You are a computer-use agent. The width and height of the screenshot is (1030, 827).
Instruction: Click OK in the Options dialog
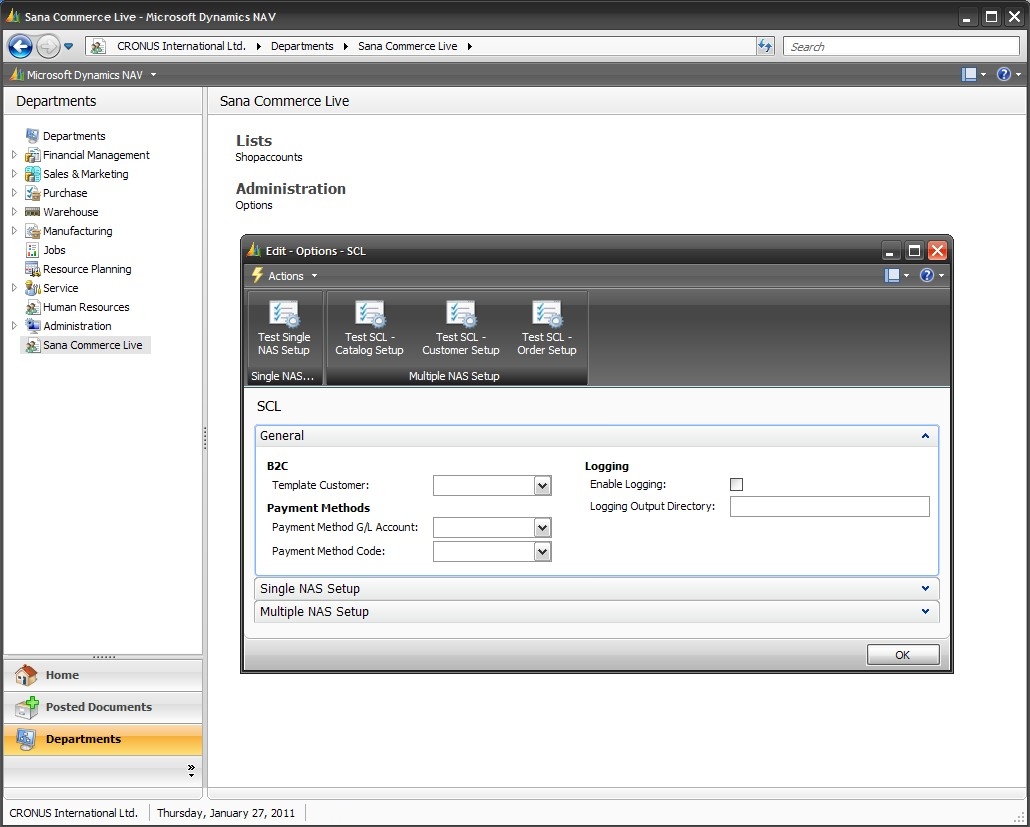pos(903,655)
